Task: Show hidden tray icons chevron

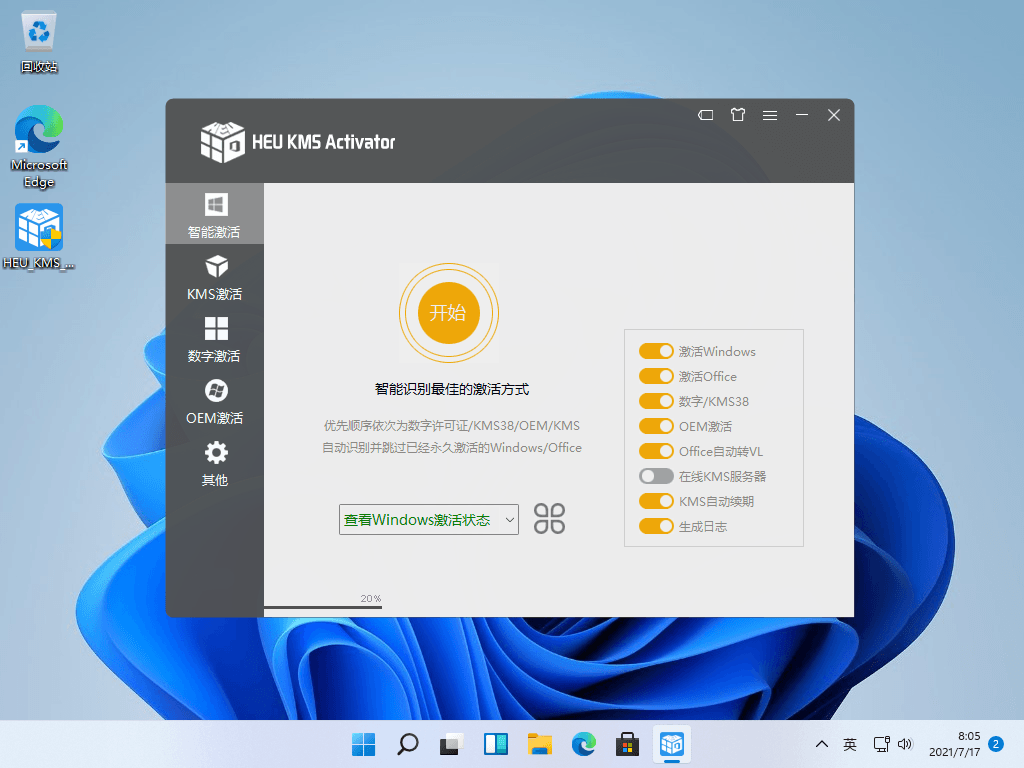Action: 822,744
